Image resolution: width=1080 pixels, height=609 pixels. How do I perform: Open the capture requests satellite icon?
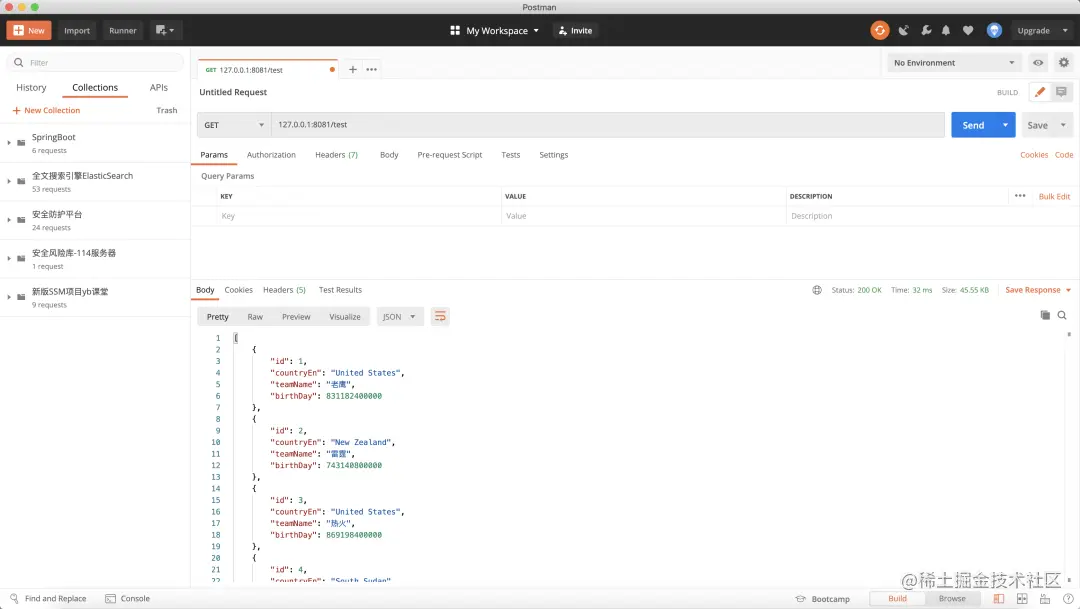pyautogui.click(x=904, y=30)
